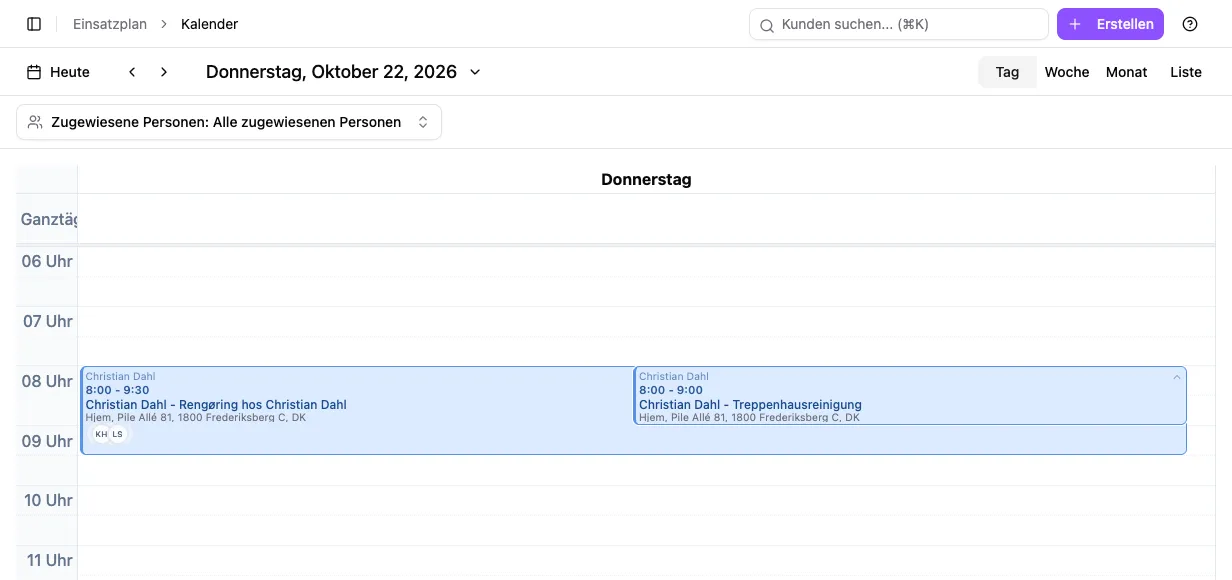Open Einsatzplan breadcrumb link
The width and height of the screenshot is (1232, 580).
click(x=110, y=24)
